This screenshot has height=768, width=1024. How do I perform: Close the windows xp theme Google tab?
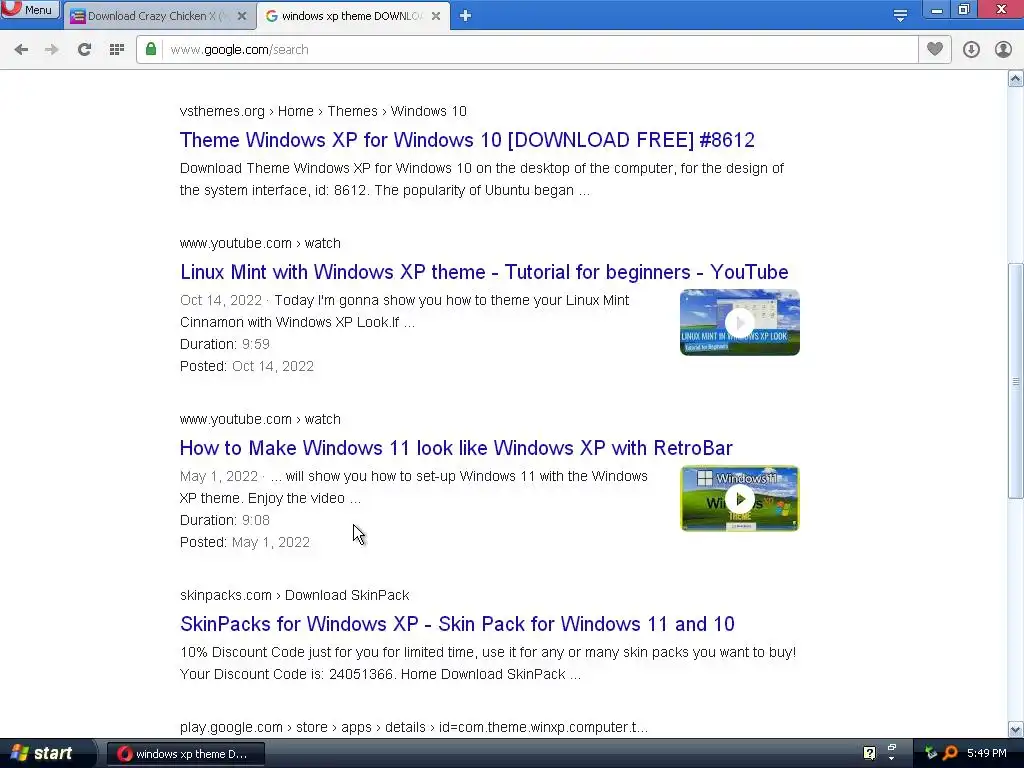[436, 16]
